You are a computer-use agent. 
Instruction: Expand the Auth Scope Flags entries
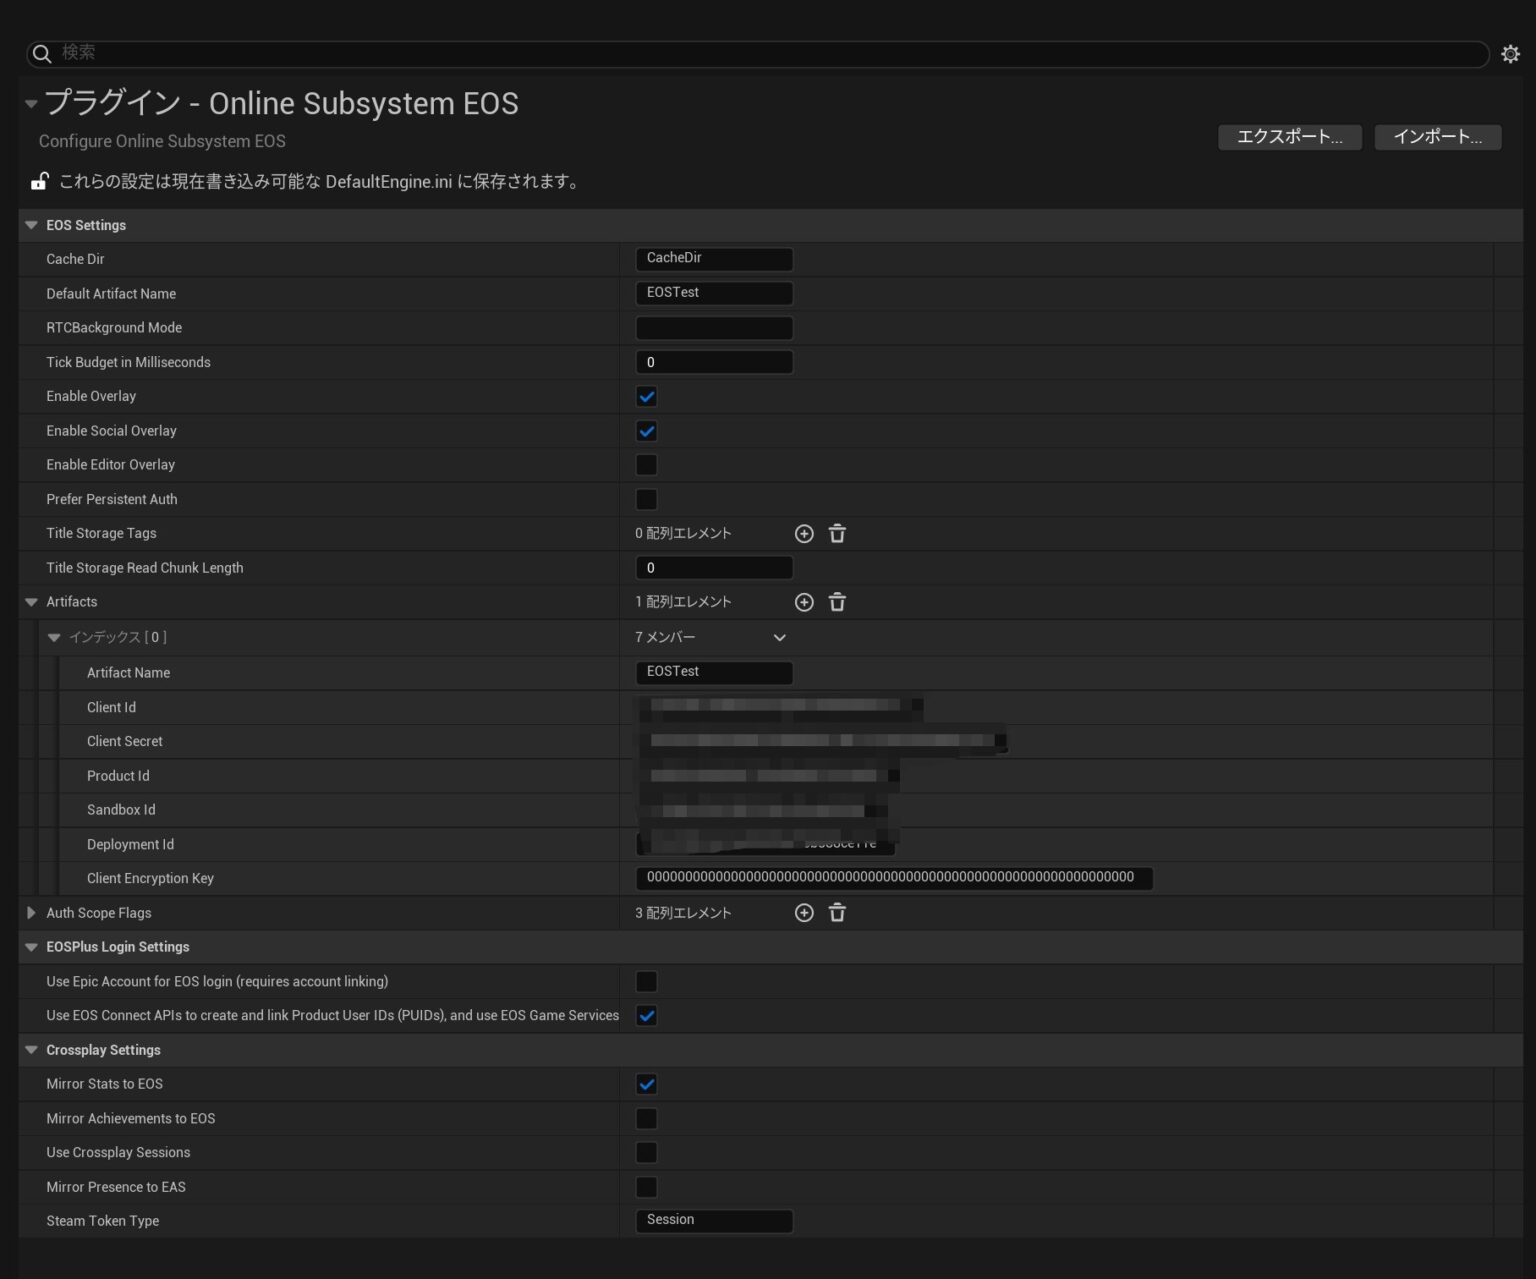pos(31,912)
